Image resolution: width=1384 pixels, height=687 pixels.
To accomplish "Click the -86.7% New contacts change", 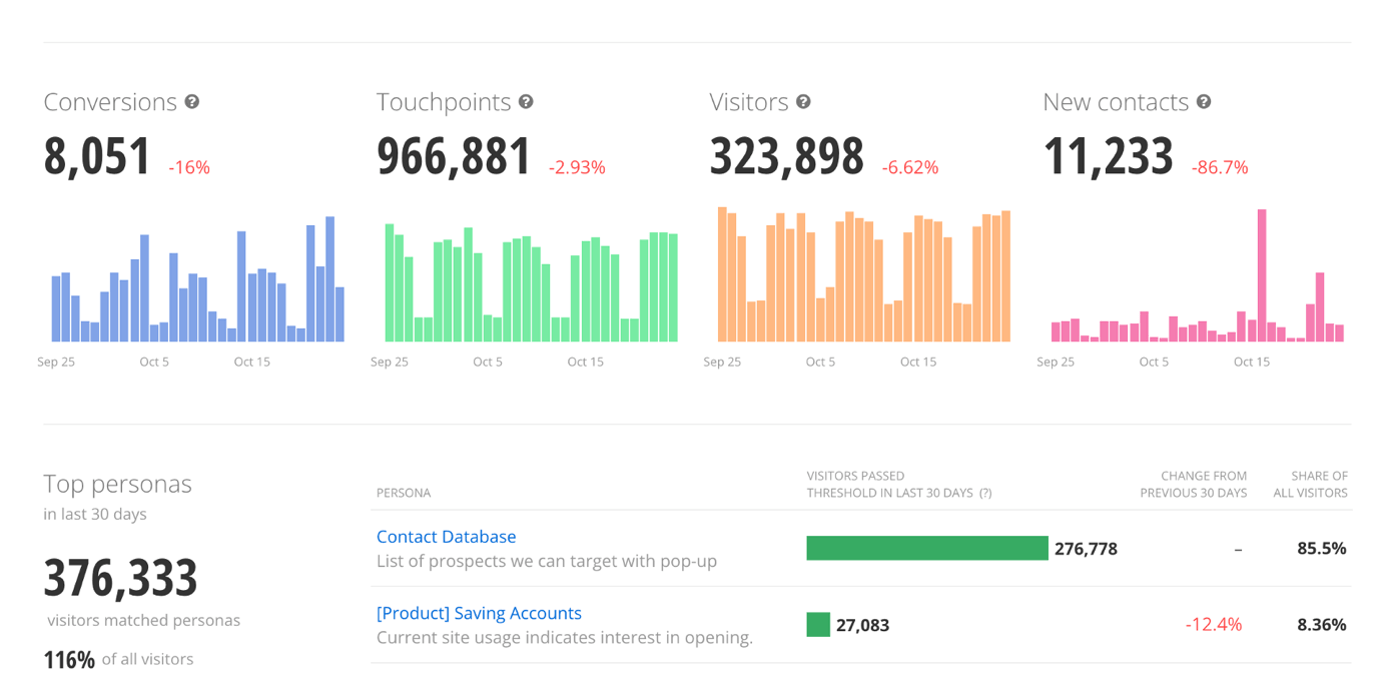I will click(1219, 168).
